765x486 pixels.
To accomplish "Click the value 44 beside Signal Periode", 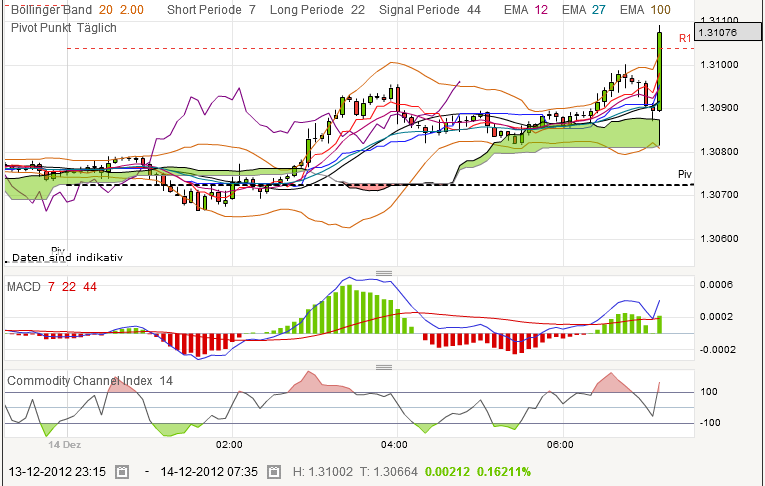I will [474, 10].
